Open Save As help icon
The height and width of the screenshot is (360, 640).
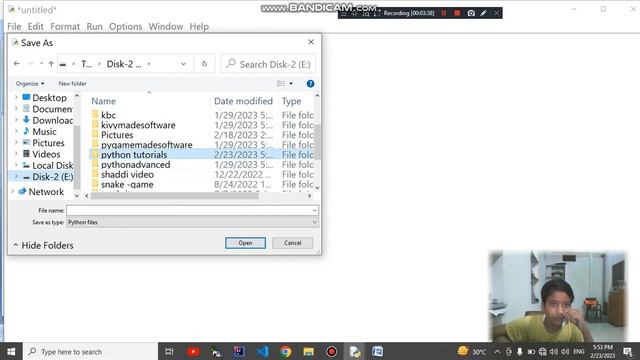(310, 84)
